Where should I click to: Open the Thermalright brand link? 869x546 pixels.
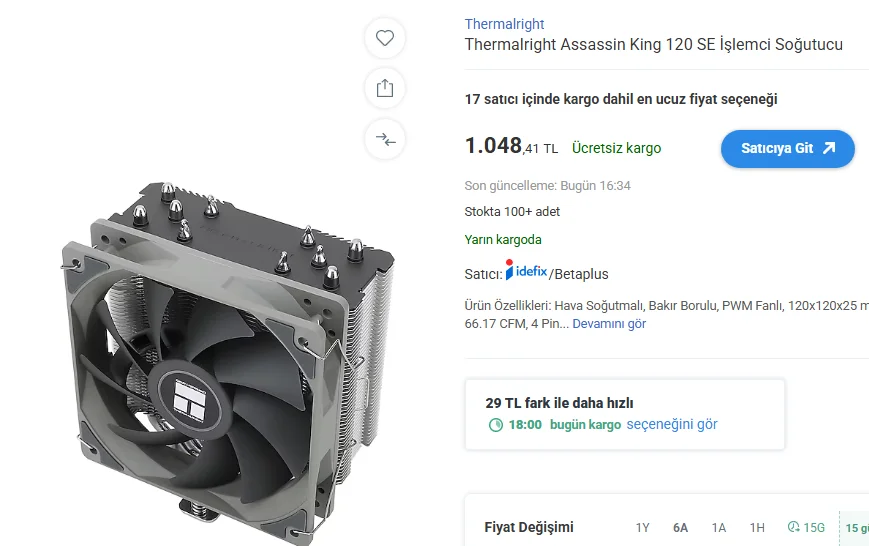pos(504,24)
